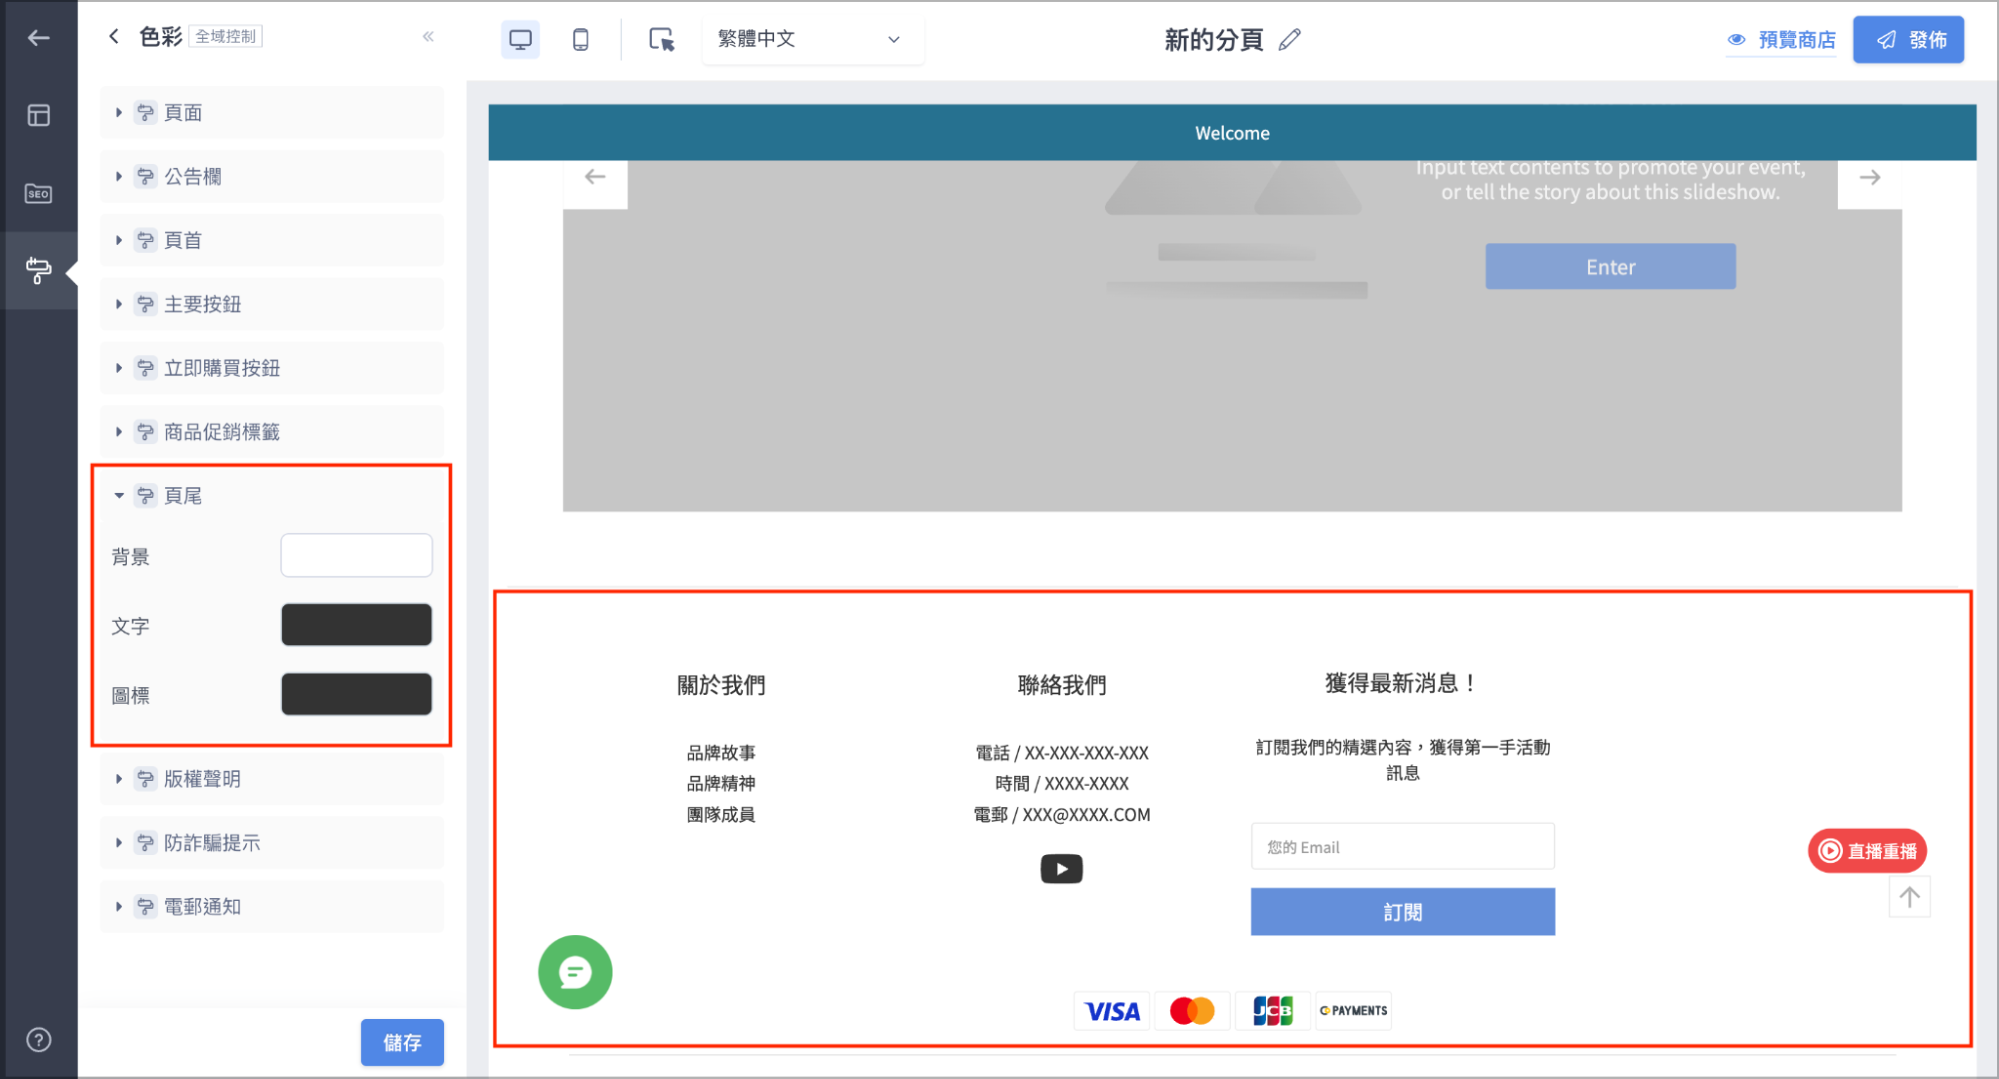Open 預覽商店 store preview link
The width and height of the screenshot is (1999, 1079).
click(1781, 40)
